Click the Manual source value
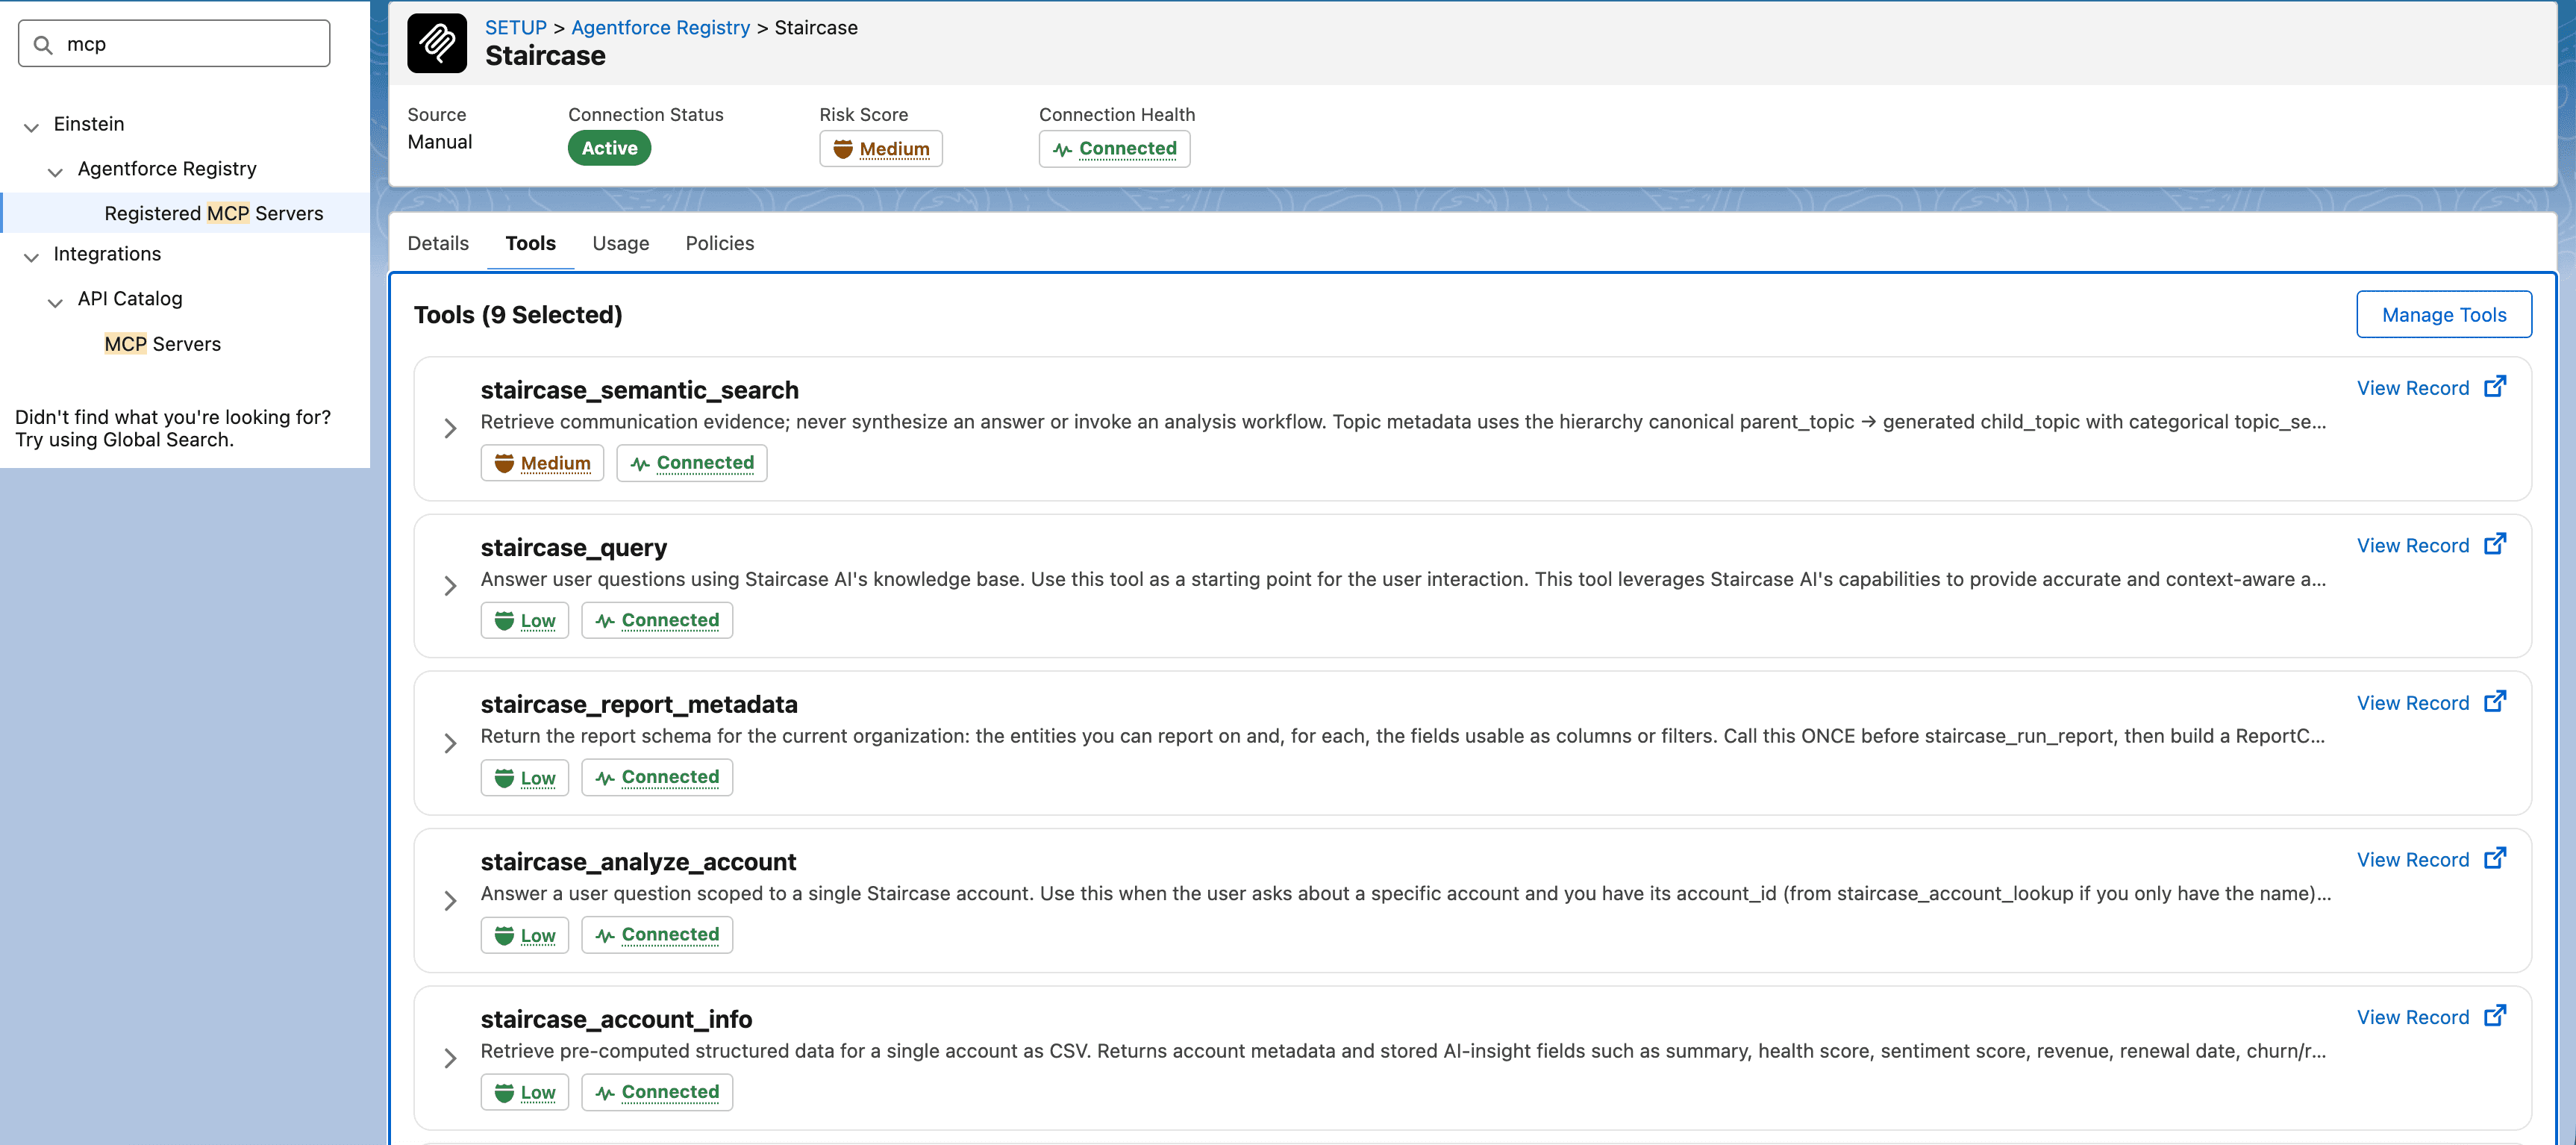Screen dimensions: 2576x1145 coord(440,142)
